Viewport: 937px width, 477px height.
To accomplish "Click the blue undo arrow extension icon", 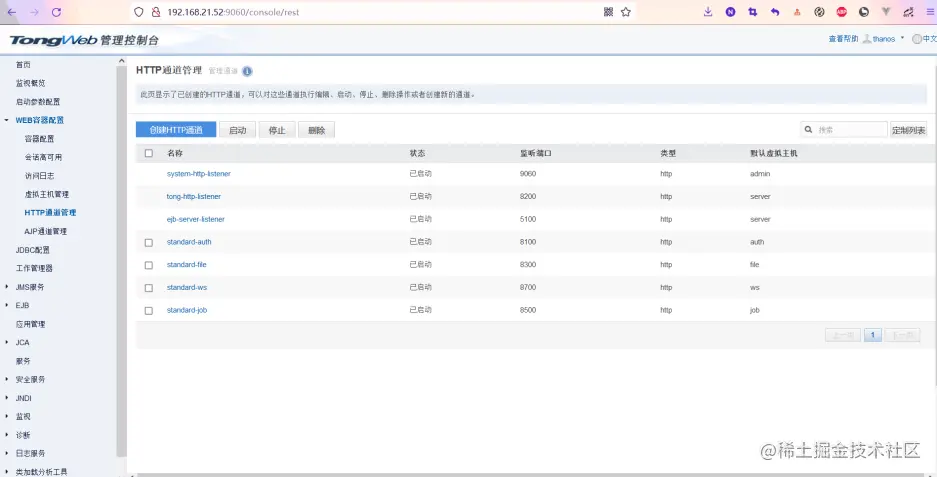I will (775, 12).
